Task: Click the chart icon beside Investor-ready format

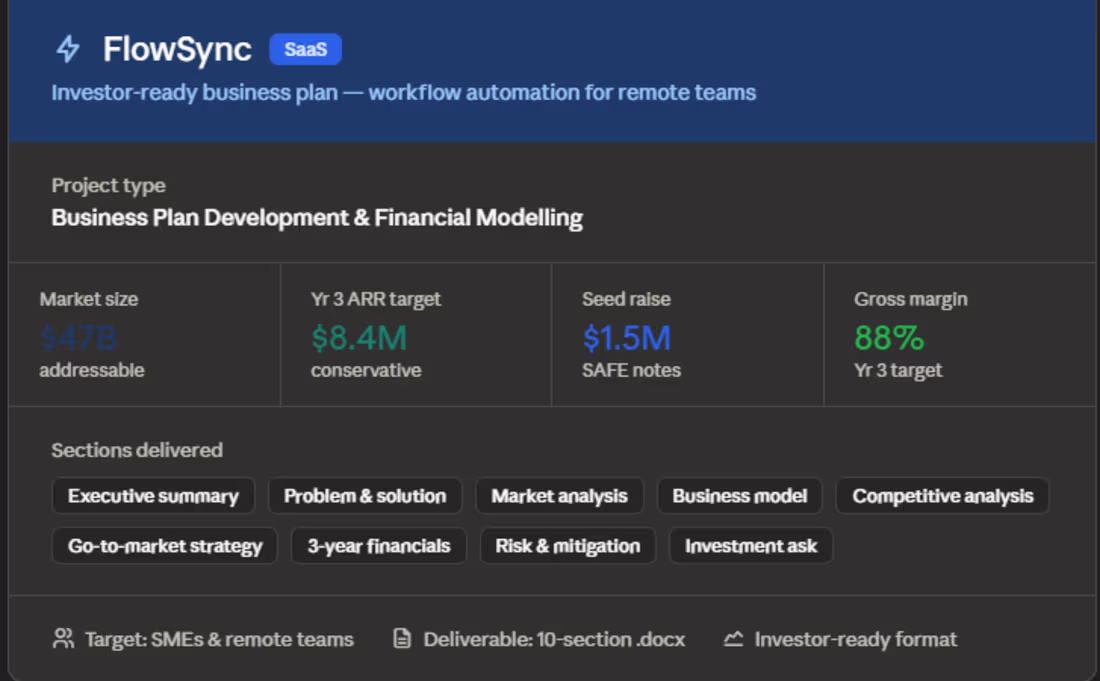Action: point(733,638)
